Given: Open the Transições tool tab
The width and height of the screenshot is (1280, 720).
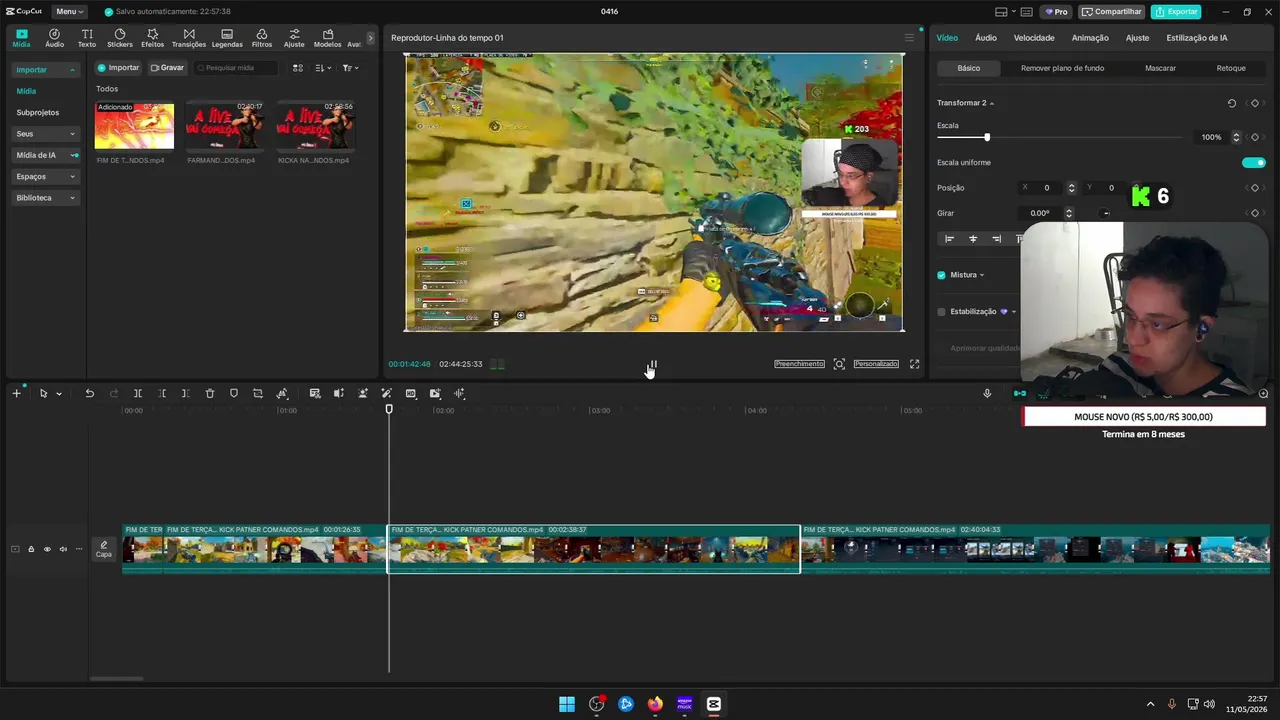Looking at the screenshot, I should [x=189, y=38].
